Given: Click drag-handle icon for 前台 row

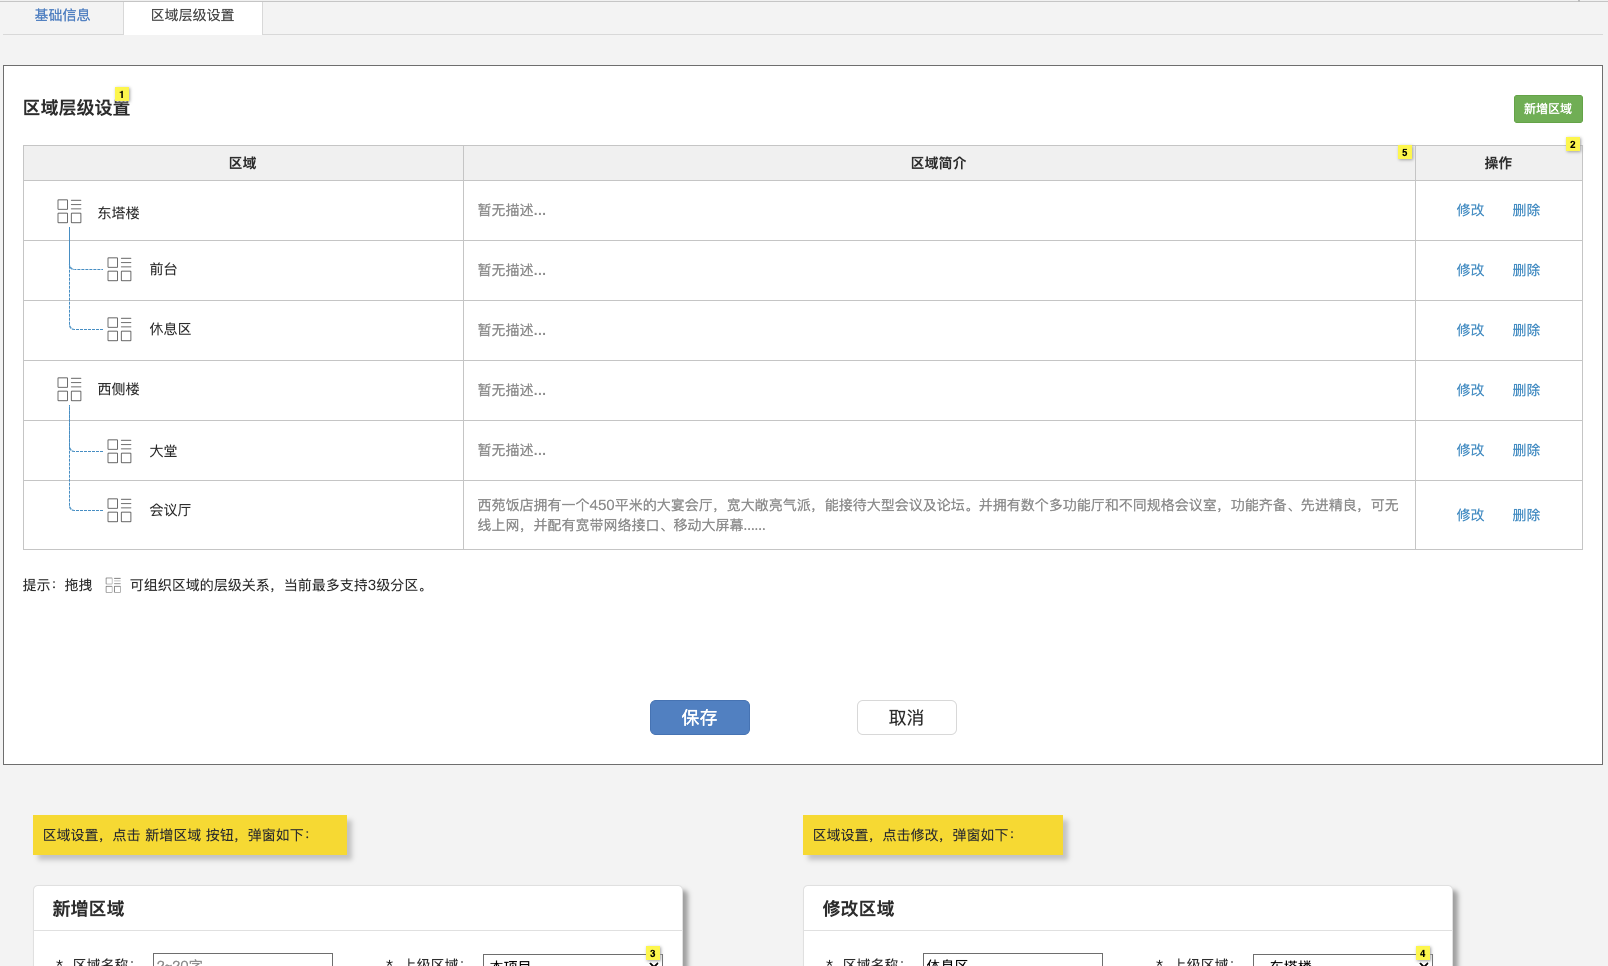Looking at the screenshot, I should point(119,269).
